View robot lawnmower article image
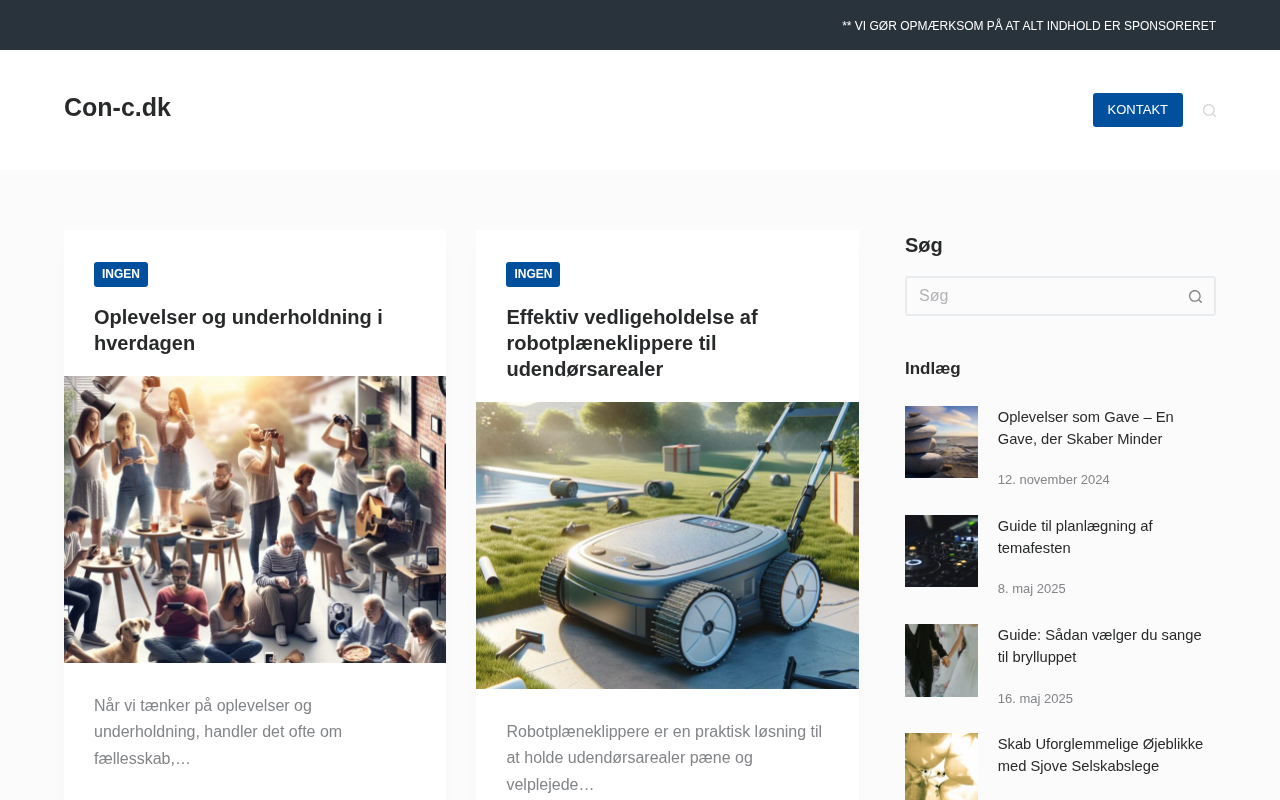This screenshot has width=1280, height=800. click(667, 545)
